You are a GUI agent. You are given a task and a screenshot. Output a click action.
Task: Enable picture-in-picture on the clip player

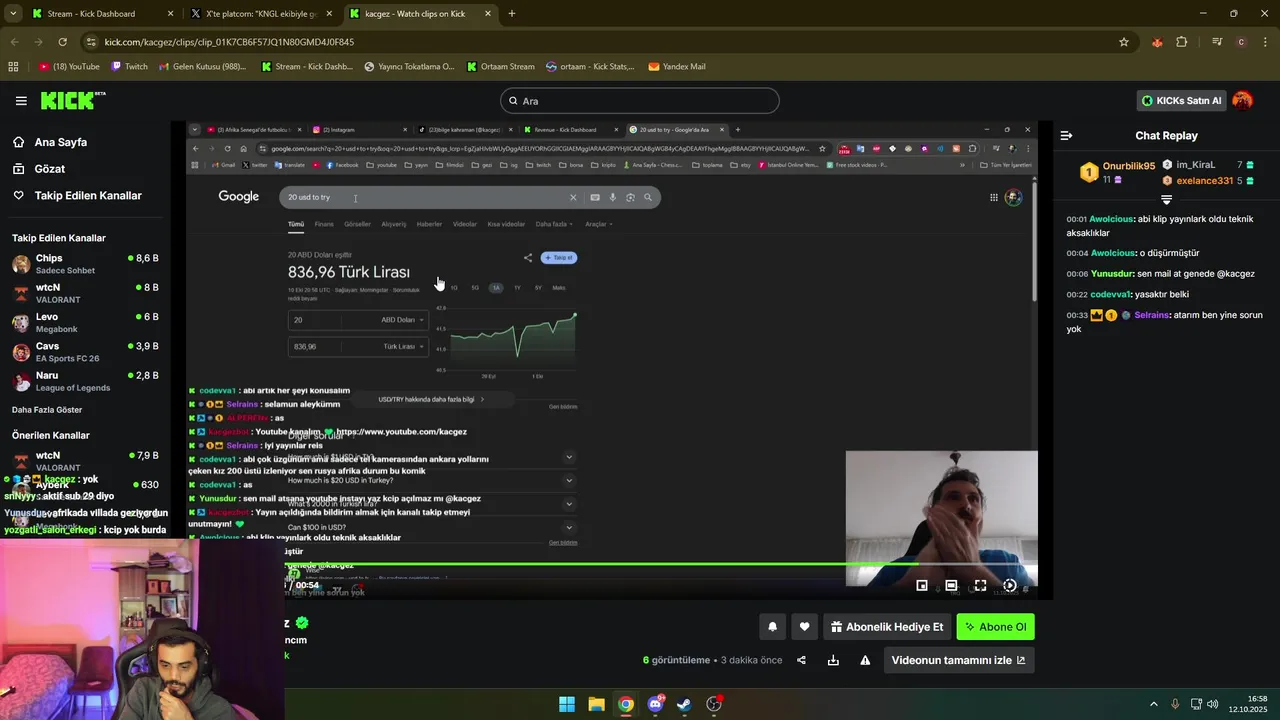coord(922,585)
